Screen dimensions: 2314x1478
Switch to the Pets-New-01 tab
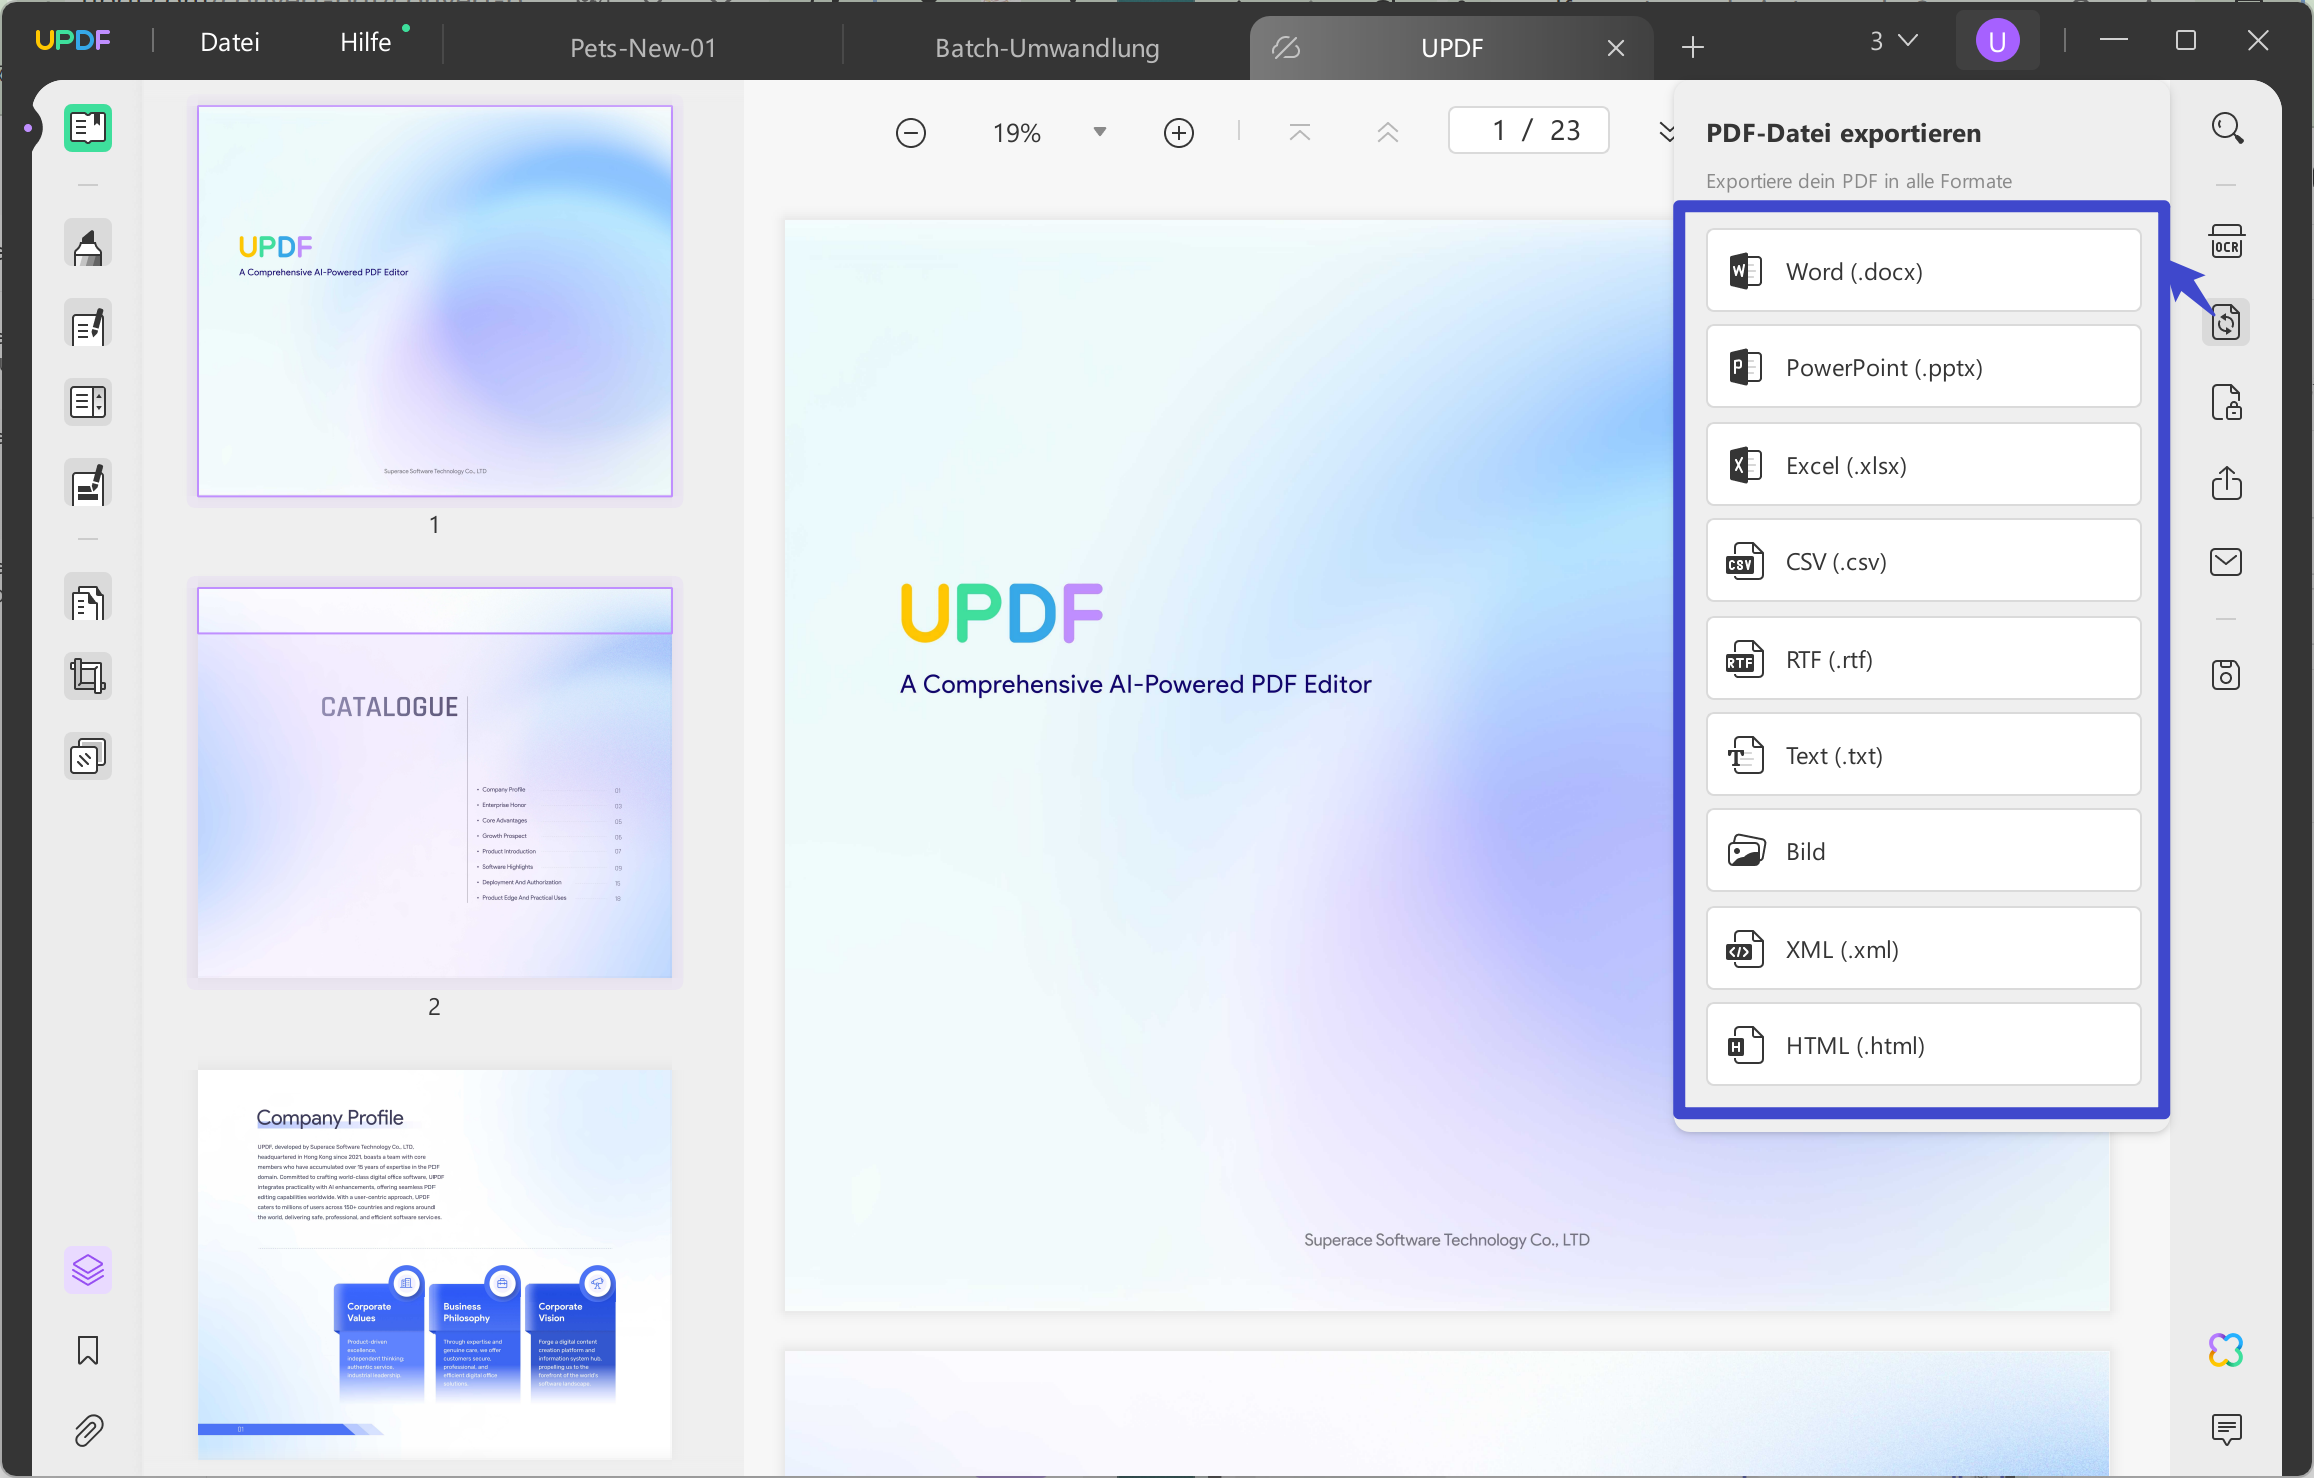click(643, 48)
